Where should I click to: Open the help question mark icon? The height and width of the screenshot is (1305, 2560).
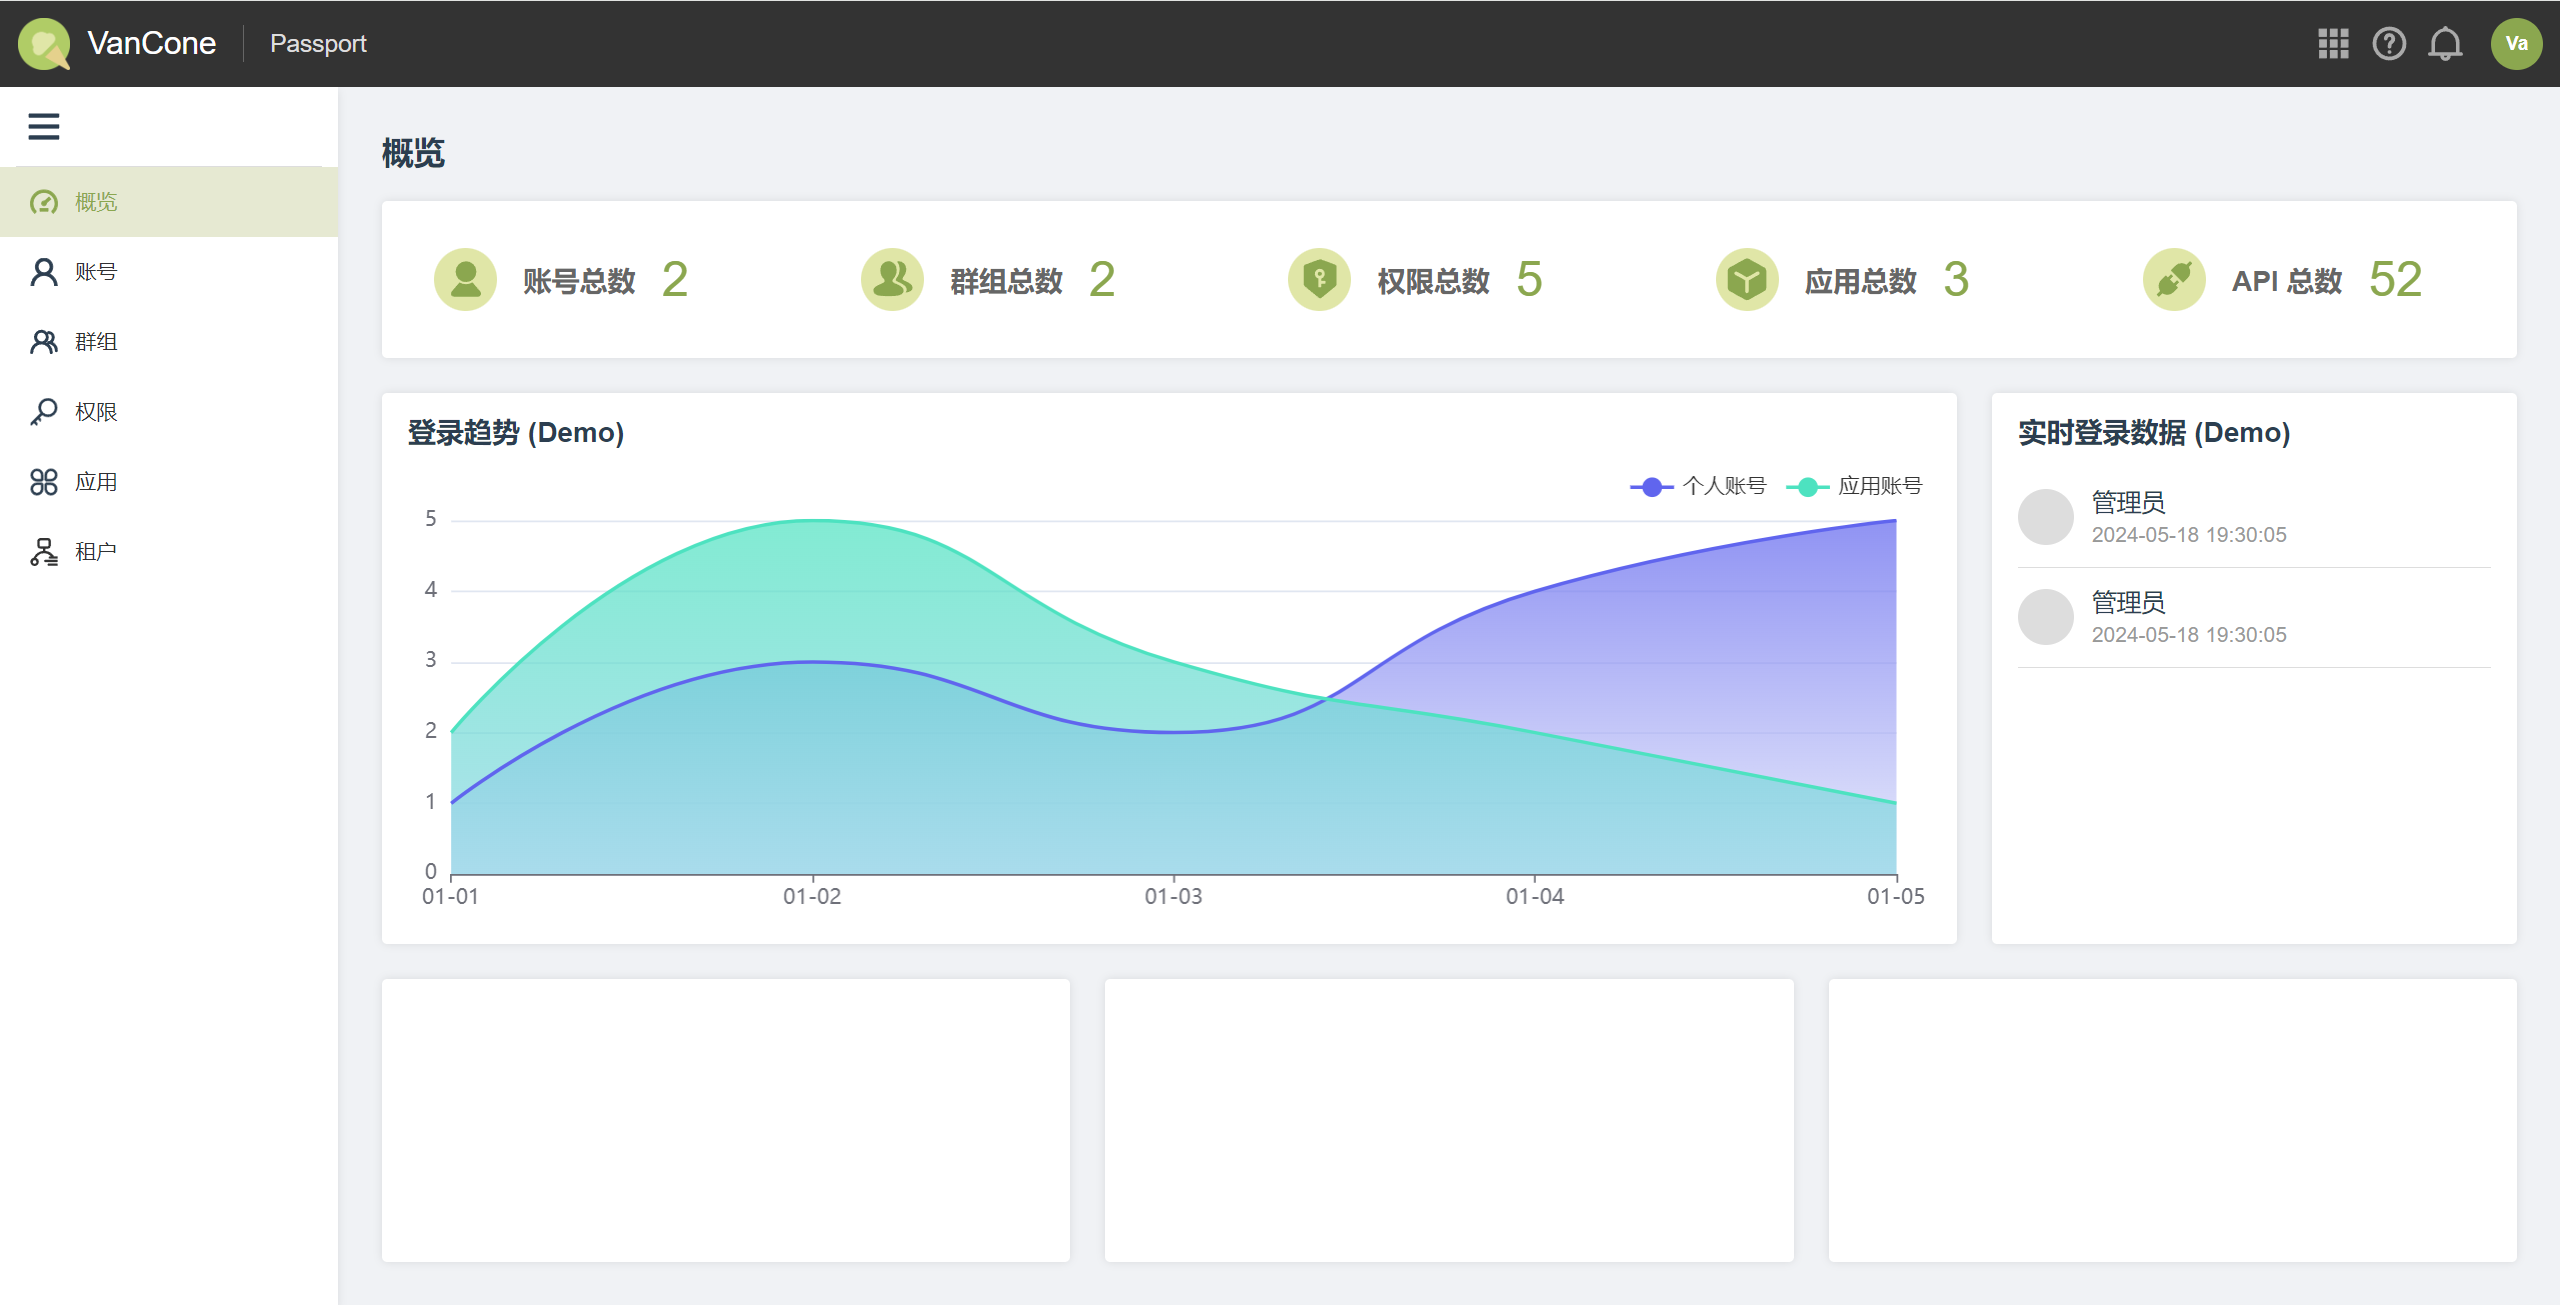[x=2389, y=44]
